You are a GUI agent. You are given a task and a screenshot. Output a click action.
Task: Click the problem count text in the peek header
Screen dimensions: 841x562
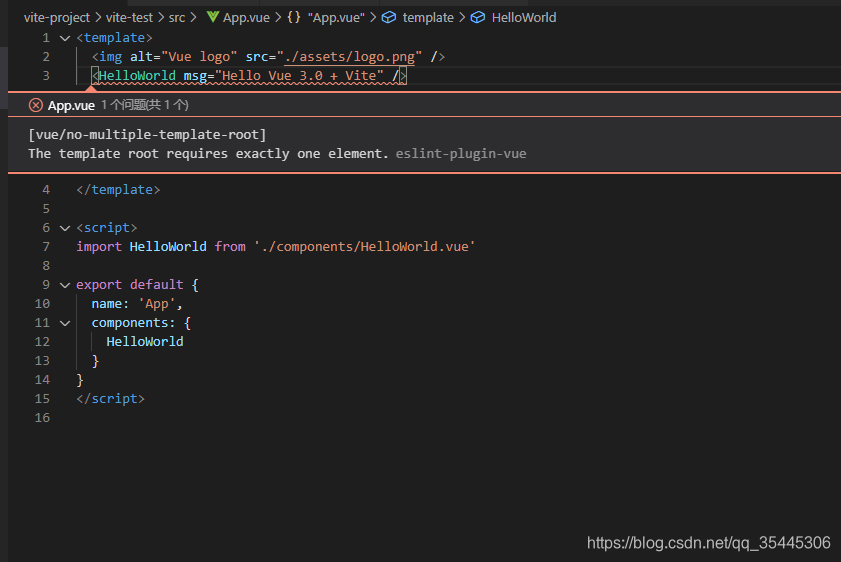(x=145, y=105)
